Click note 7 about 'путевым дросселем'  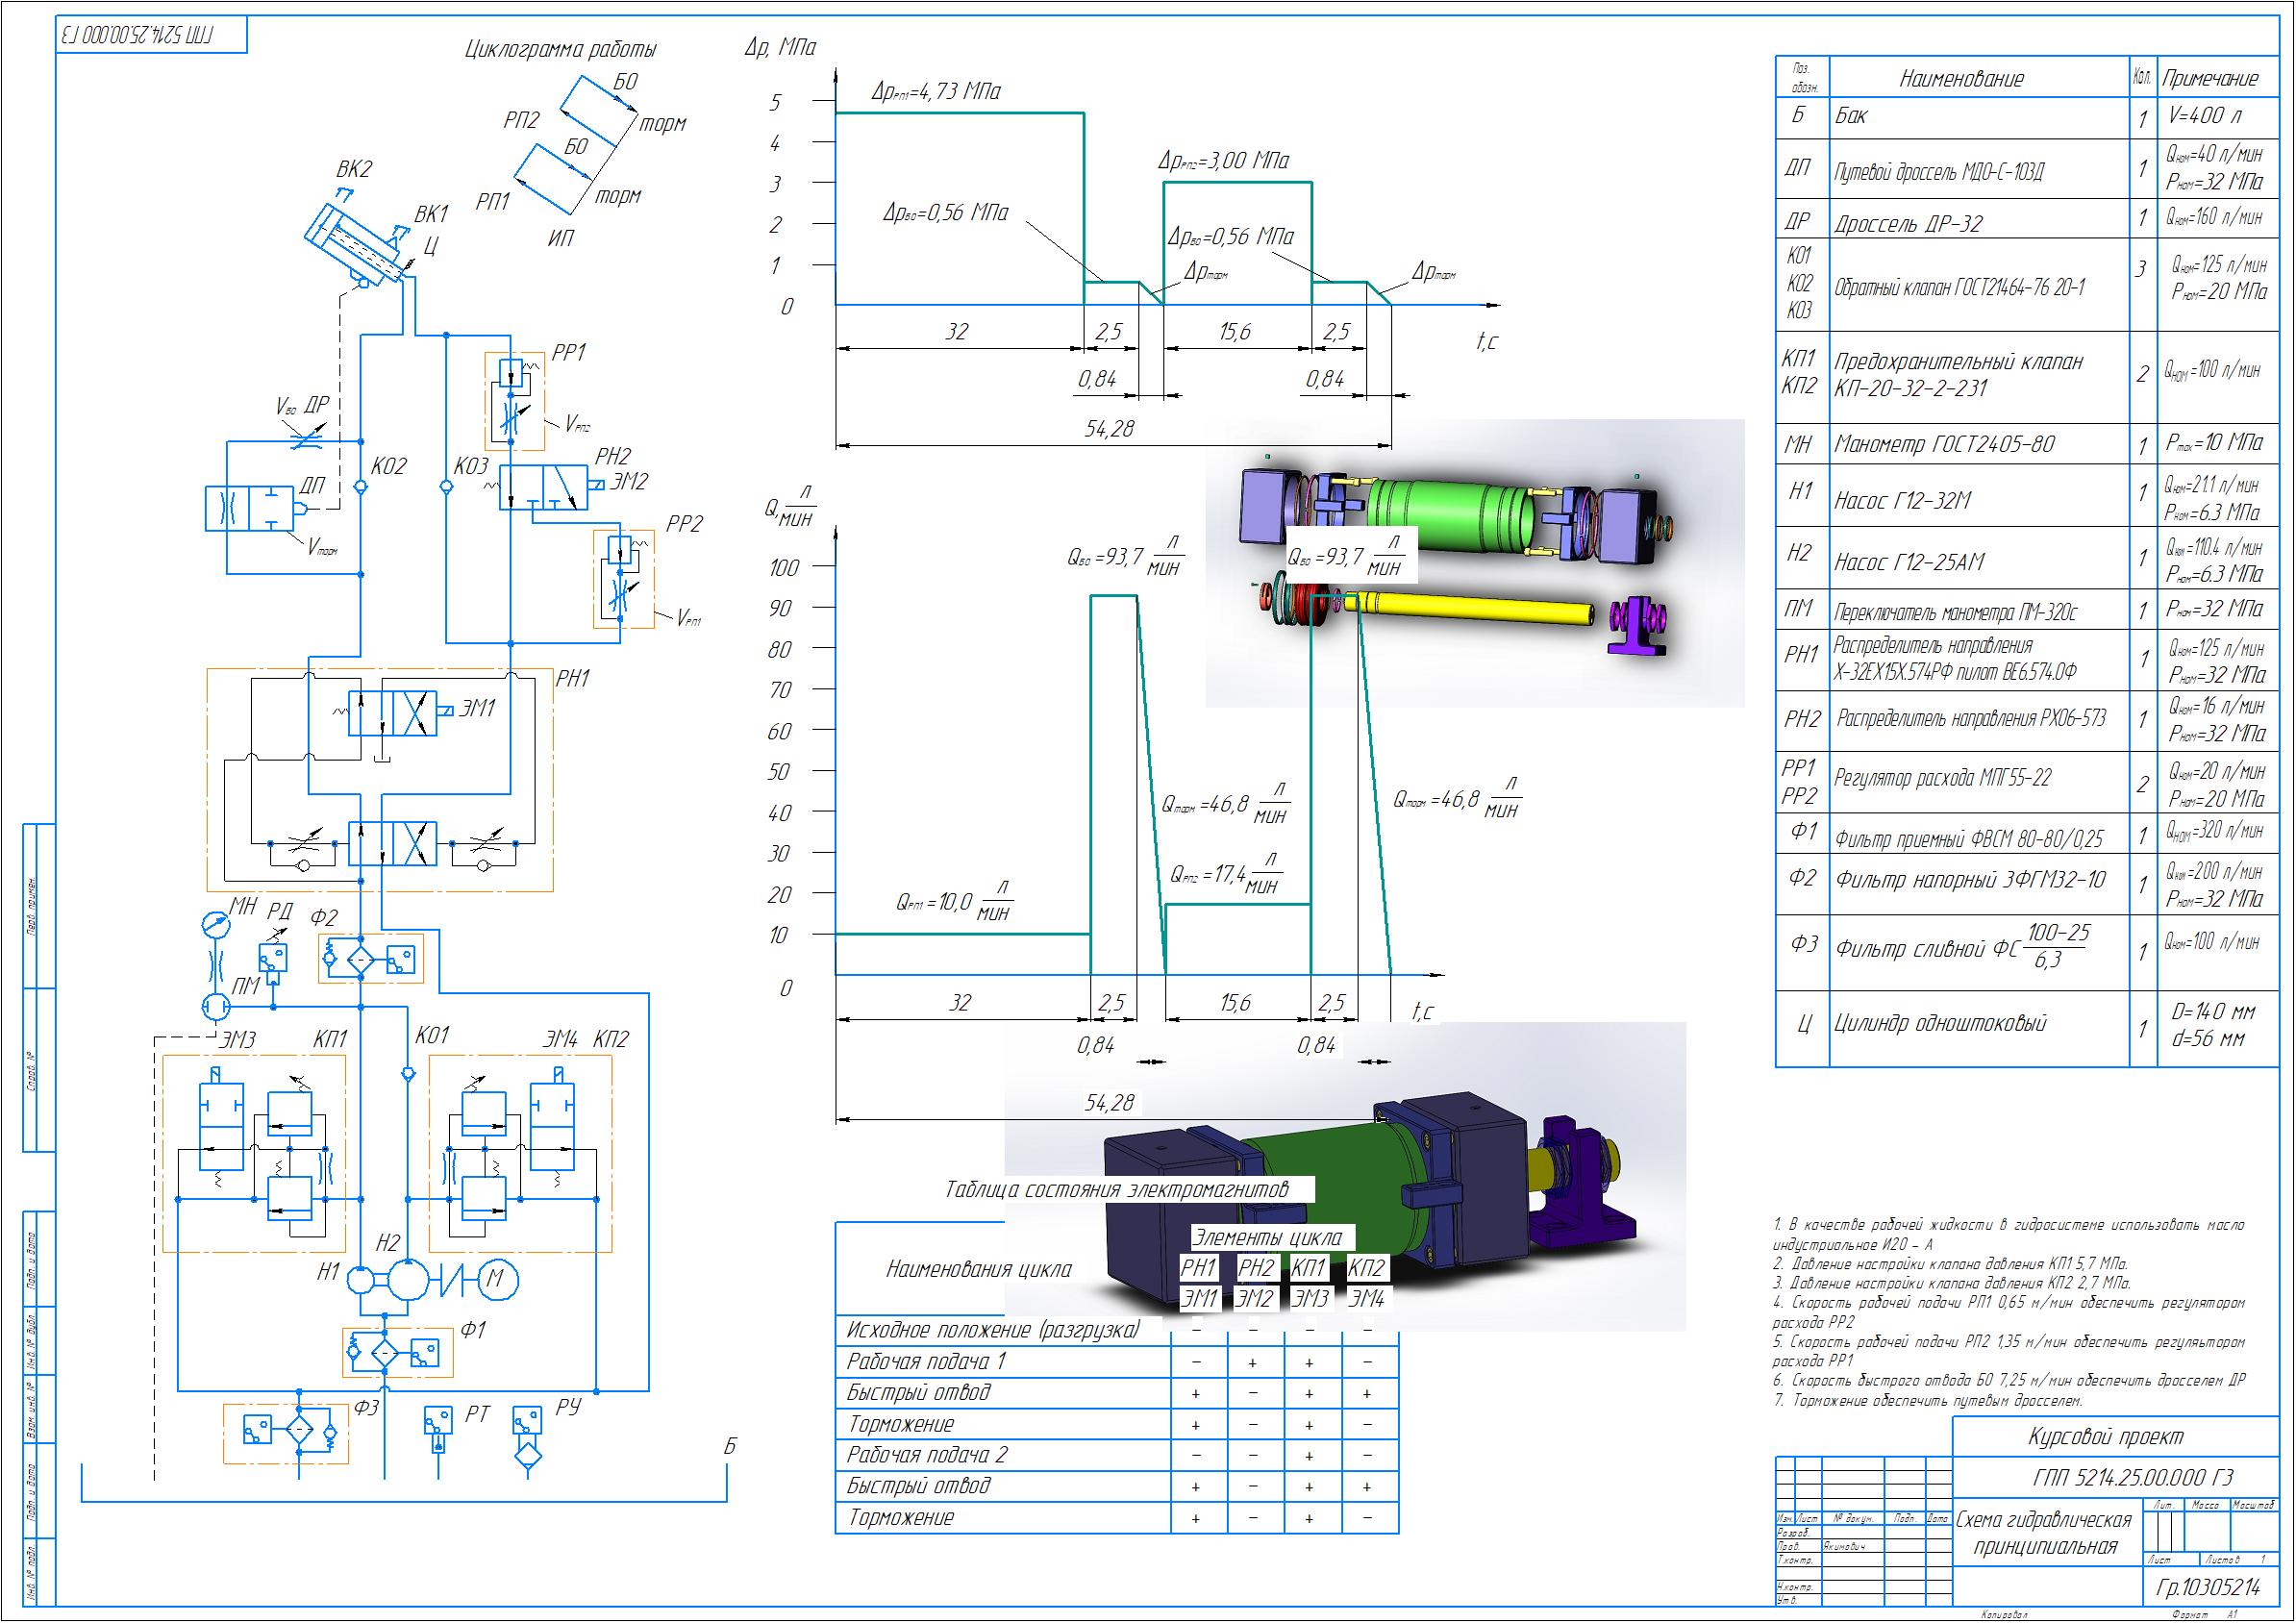(1928, 1402)
